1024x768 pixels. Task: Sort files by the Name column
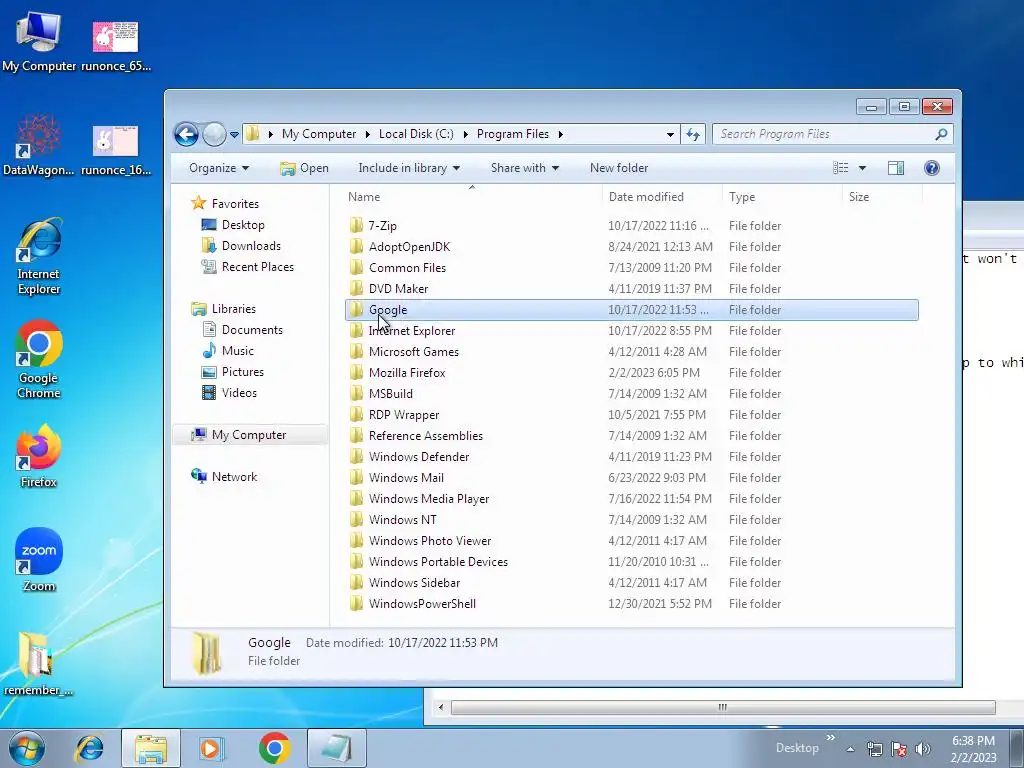[472, 197]
